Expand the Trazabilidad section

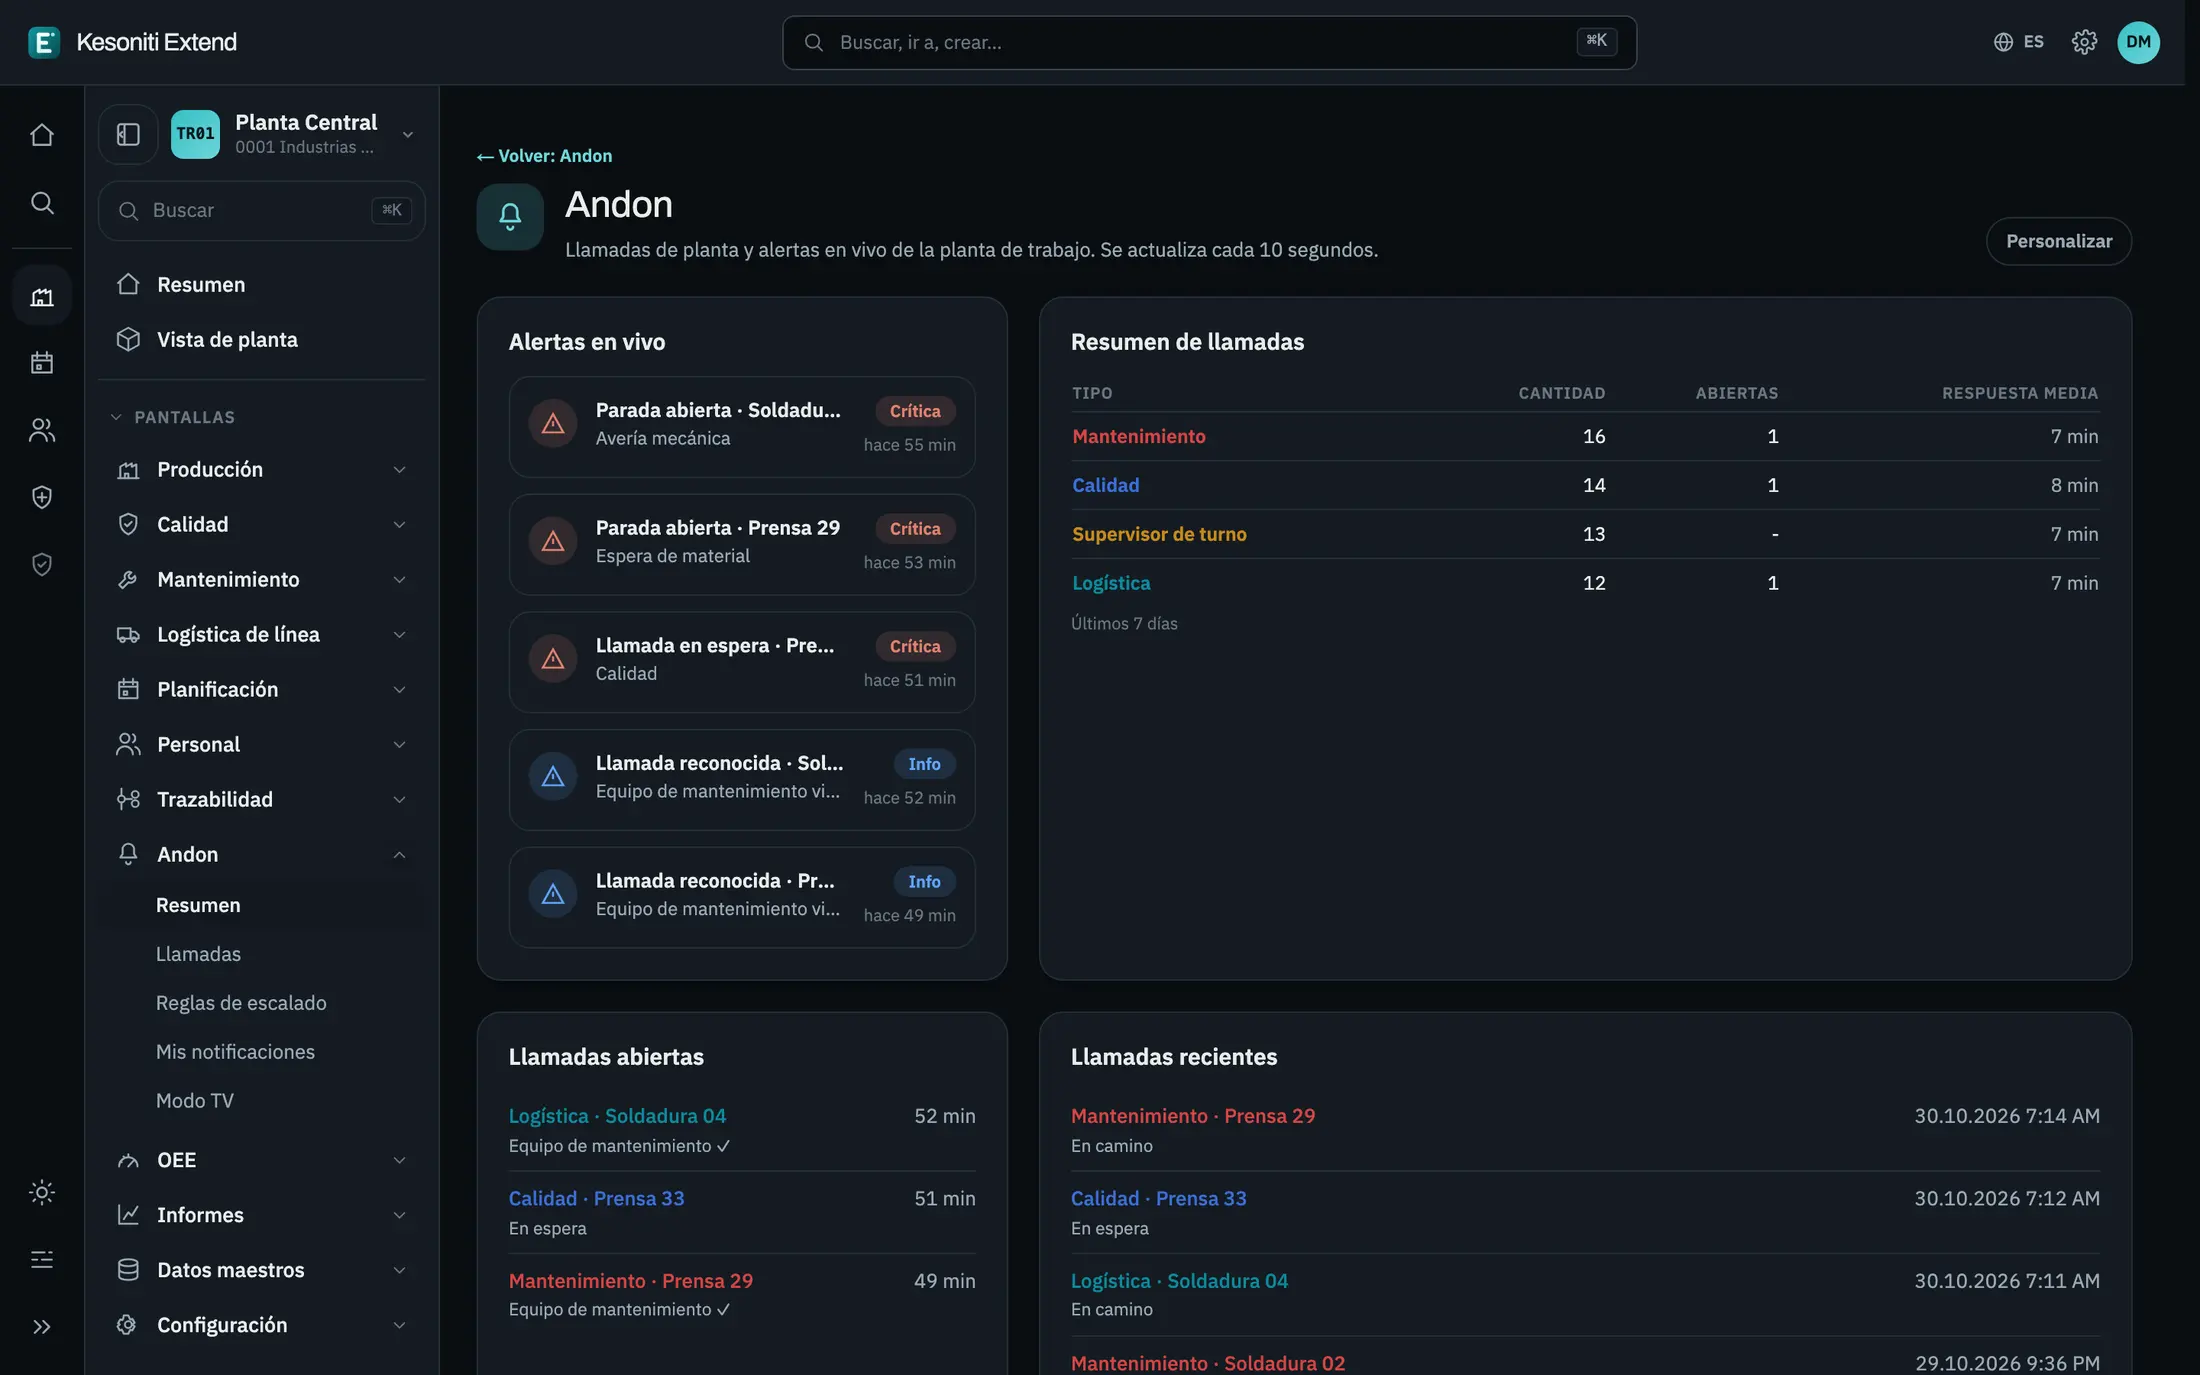pyautogui.click(x=262, y=799)
